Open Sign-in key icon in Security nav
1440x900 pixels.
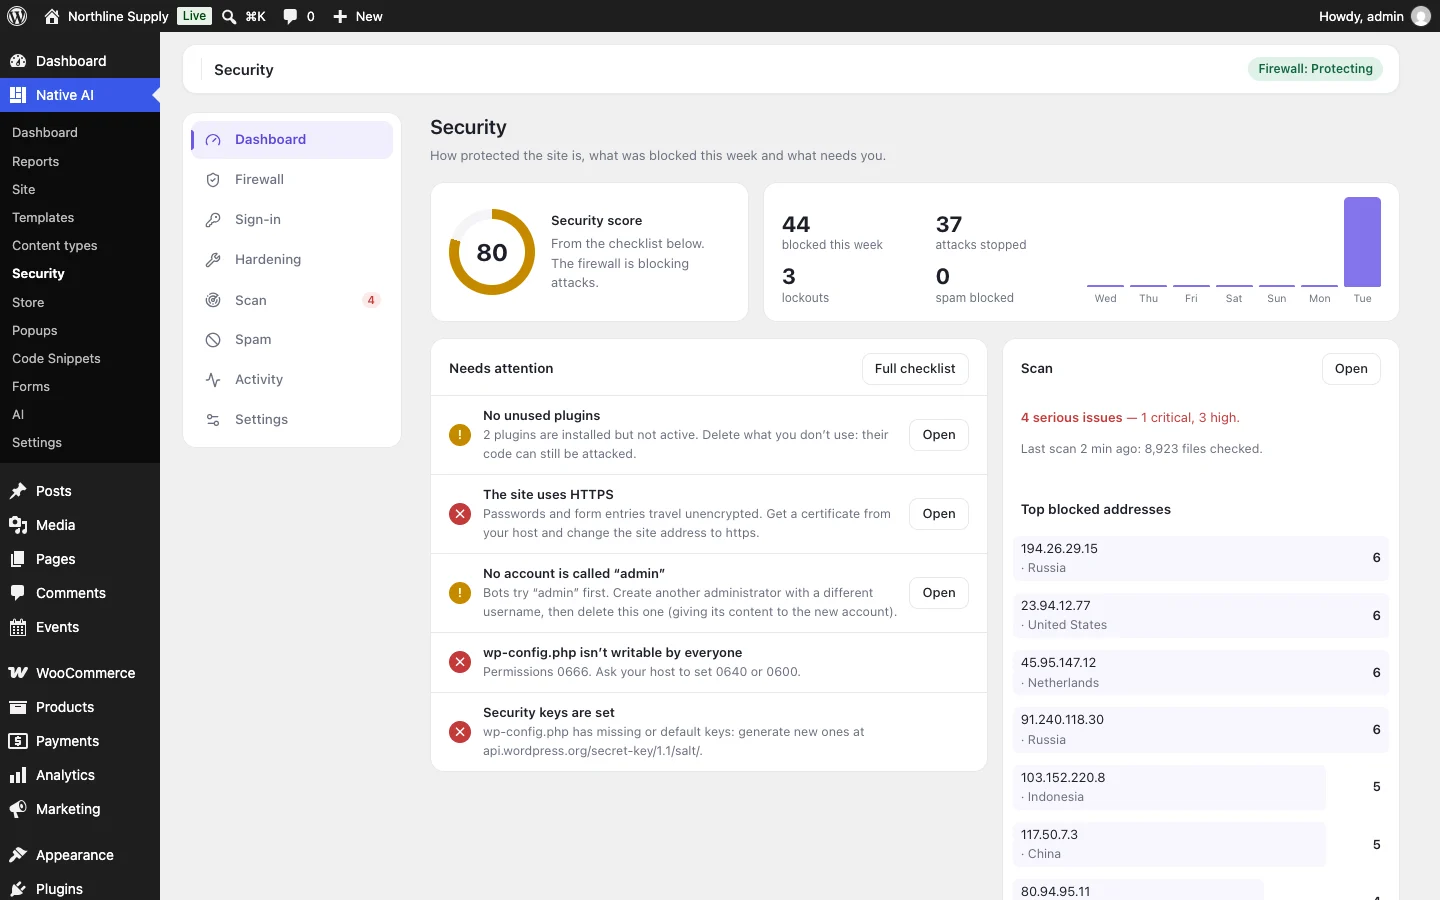pos(213,220)
